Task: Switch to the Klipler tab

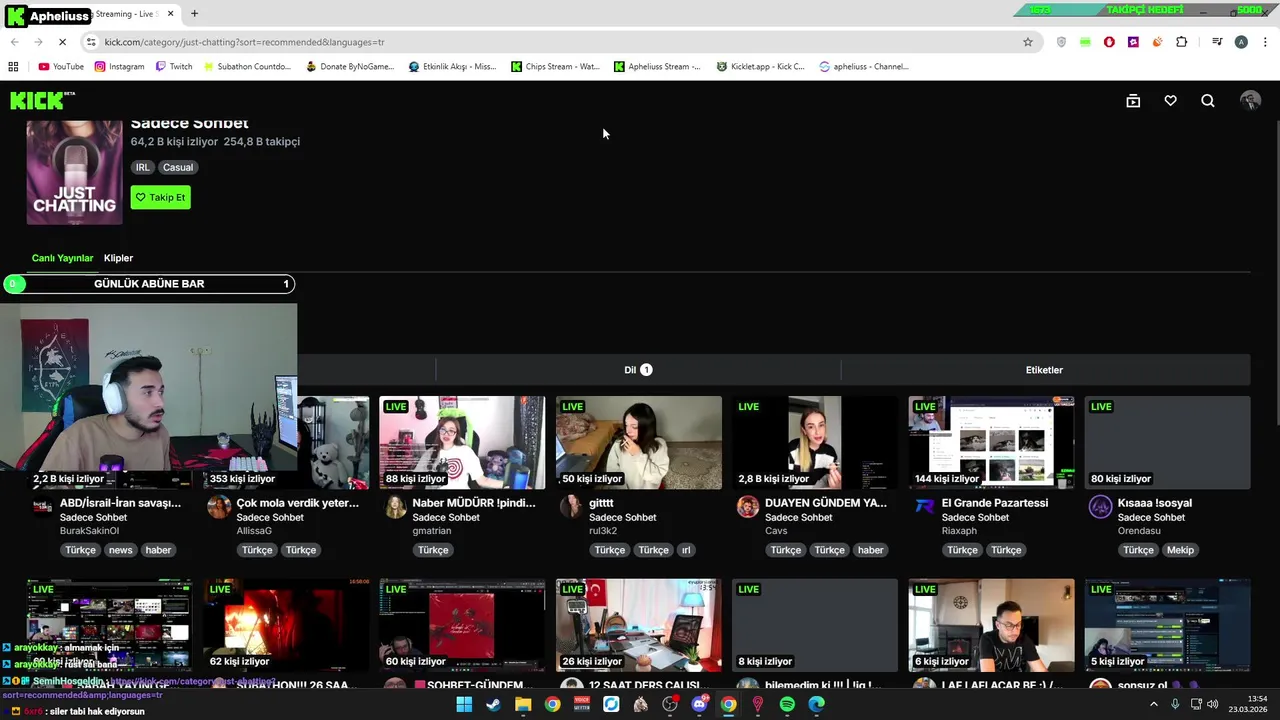Action: [x=118, y=258]
